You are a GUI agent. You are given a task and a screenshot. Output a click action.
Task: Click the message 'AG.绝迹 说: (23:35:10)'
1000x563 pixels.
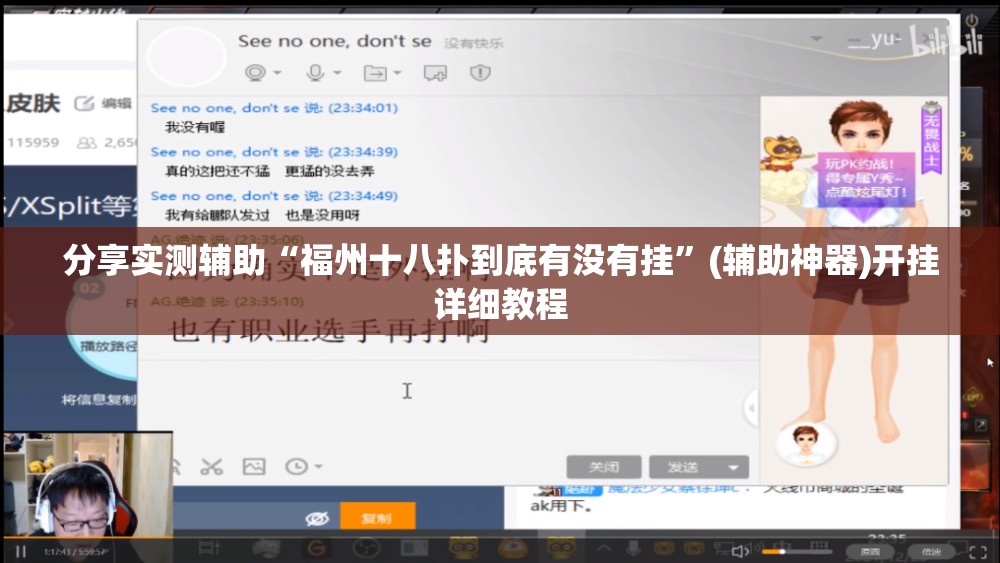pyautogui.click(x=227, y=301)
